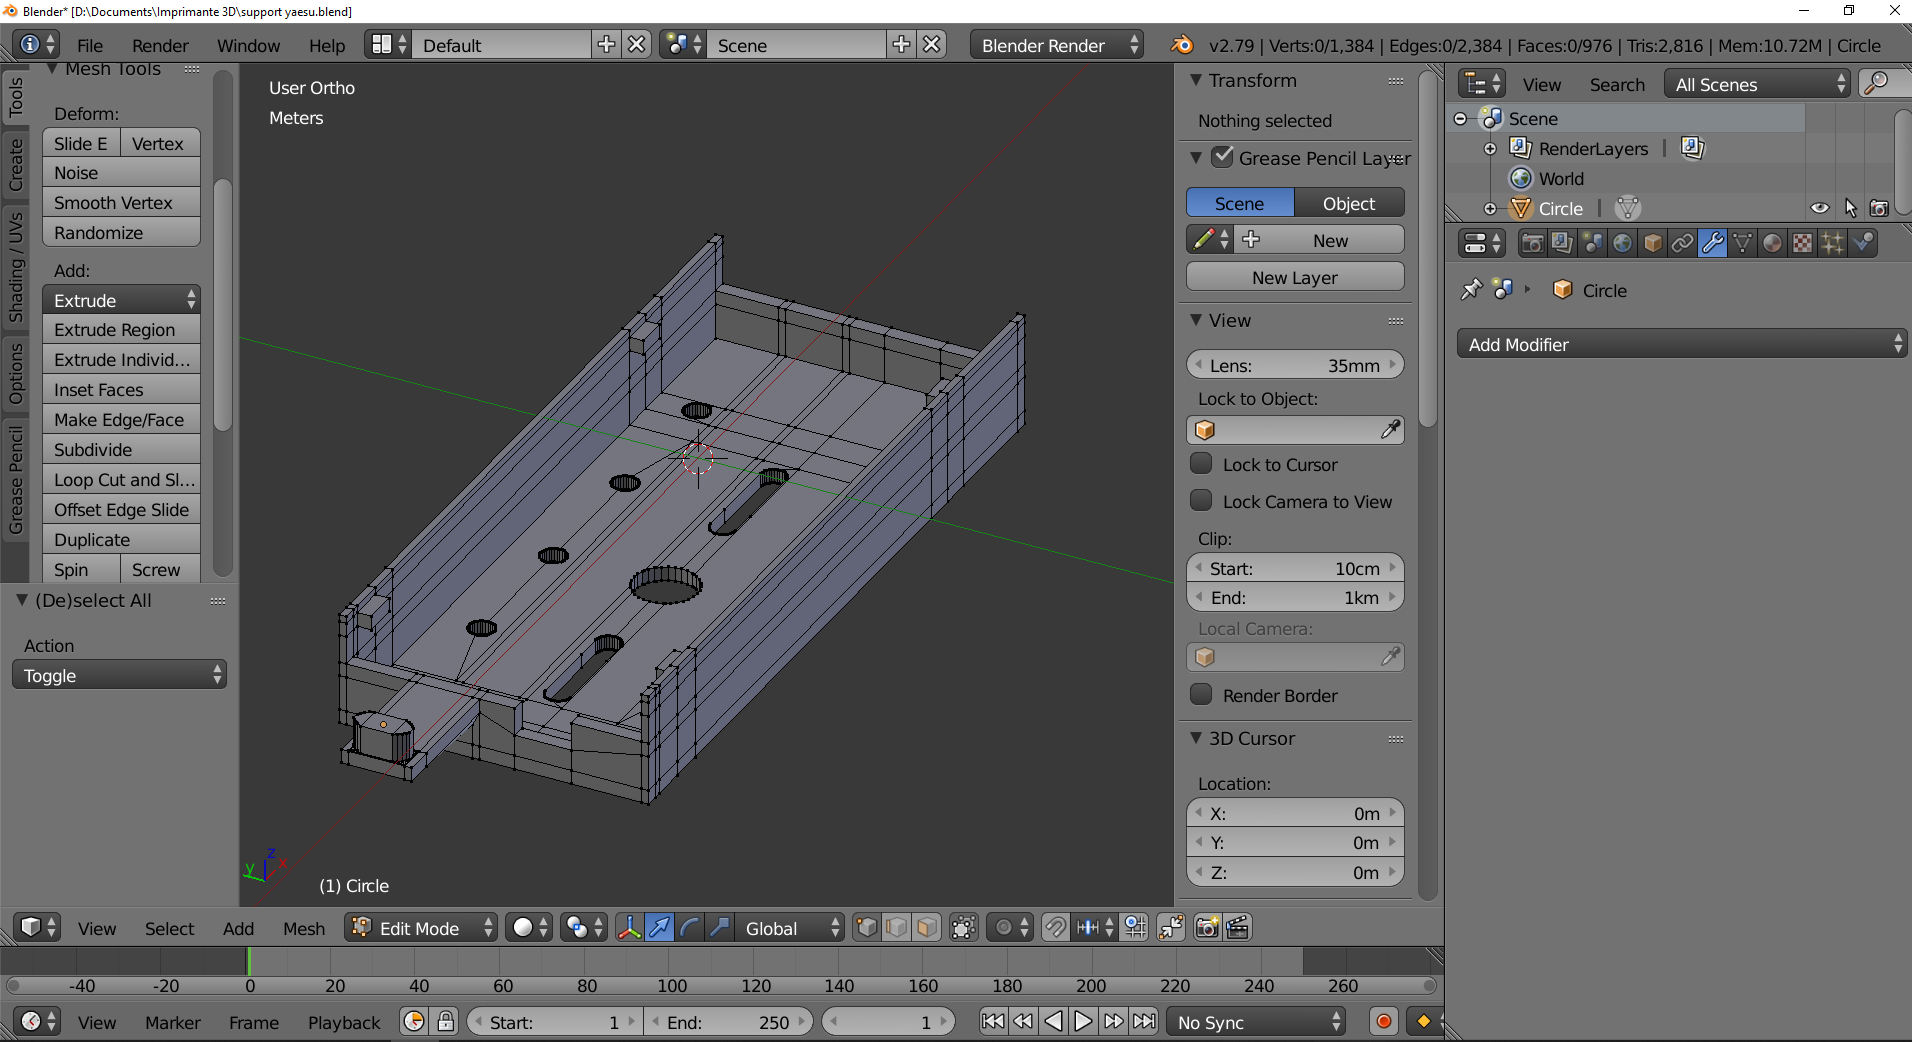Open the No Sync playback dropdown
The image size is (1912, 1042).
[1256, 1022]
